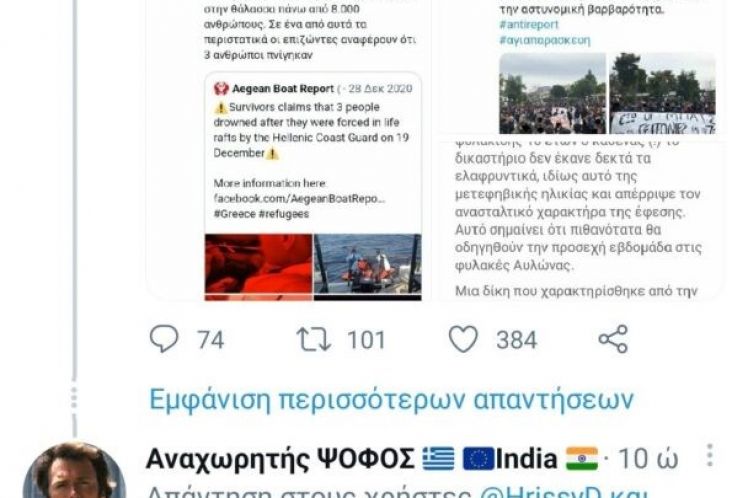Like the tweet with the heart icon
The image size is (748, 498).
point(463,339)
